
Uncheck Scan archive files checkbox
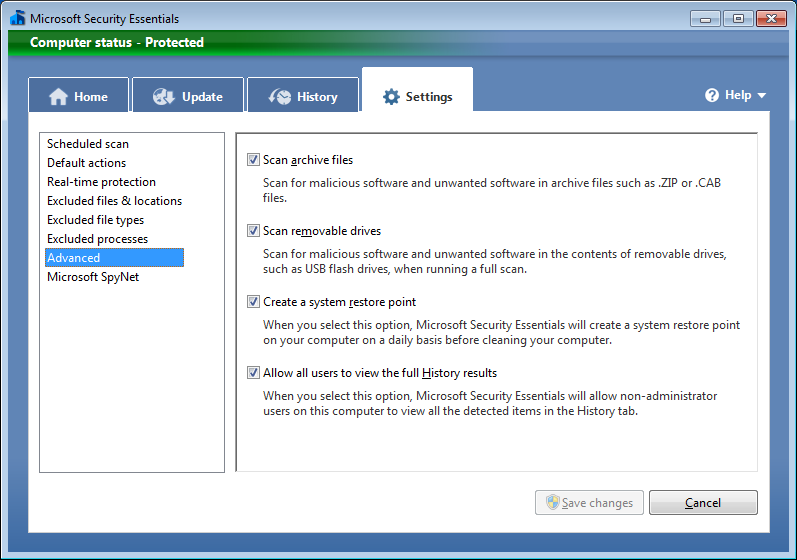[253, 160]
